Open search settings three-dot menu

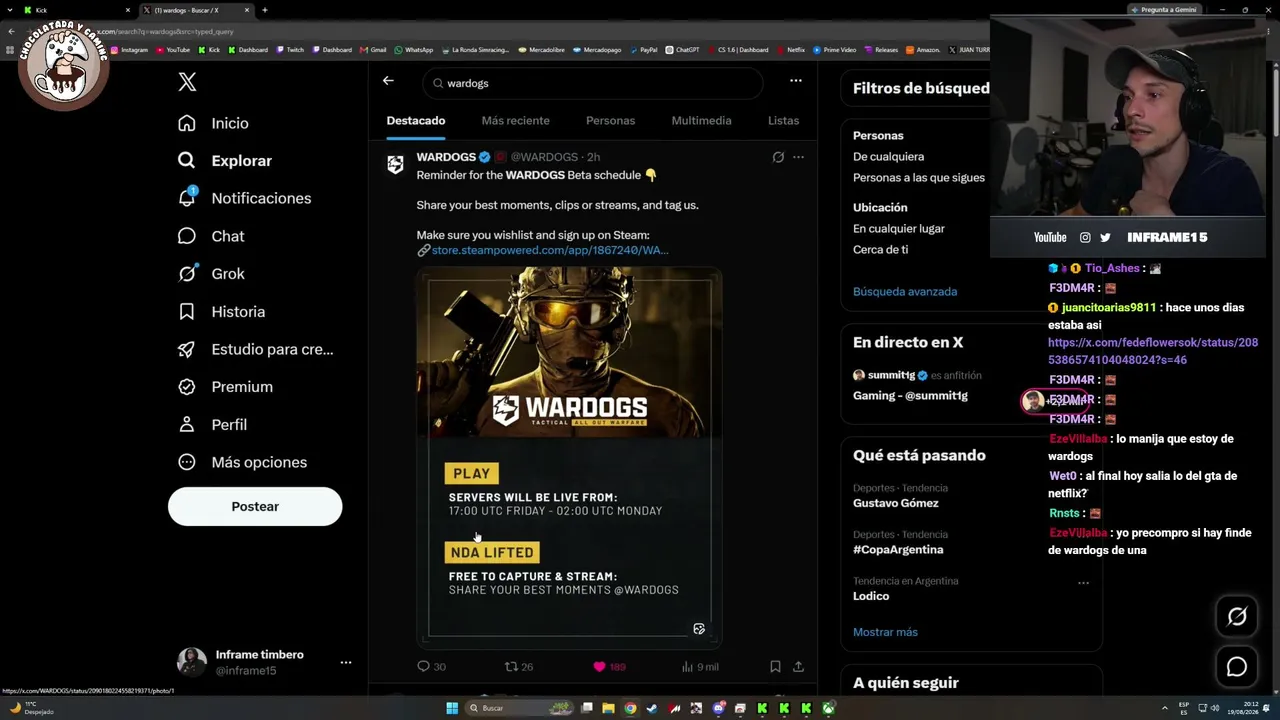[795, 81]
